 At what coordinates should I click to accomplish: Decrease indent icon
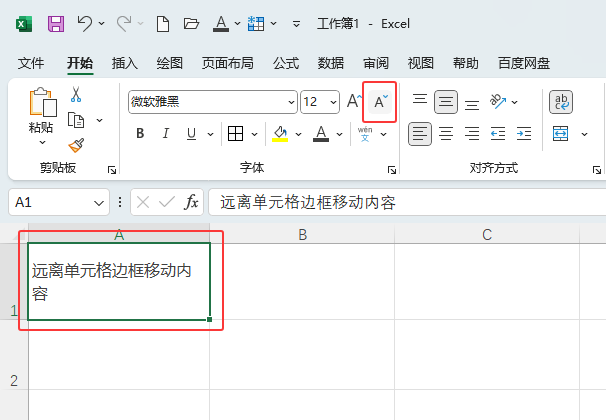pos(498,134)
